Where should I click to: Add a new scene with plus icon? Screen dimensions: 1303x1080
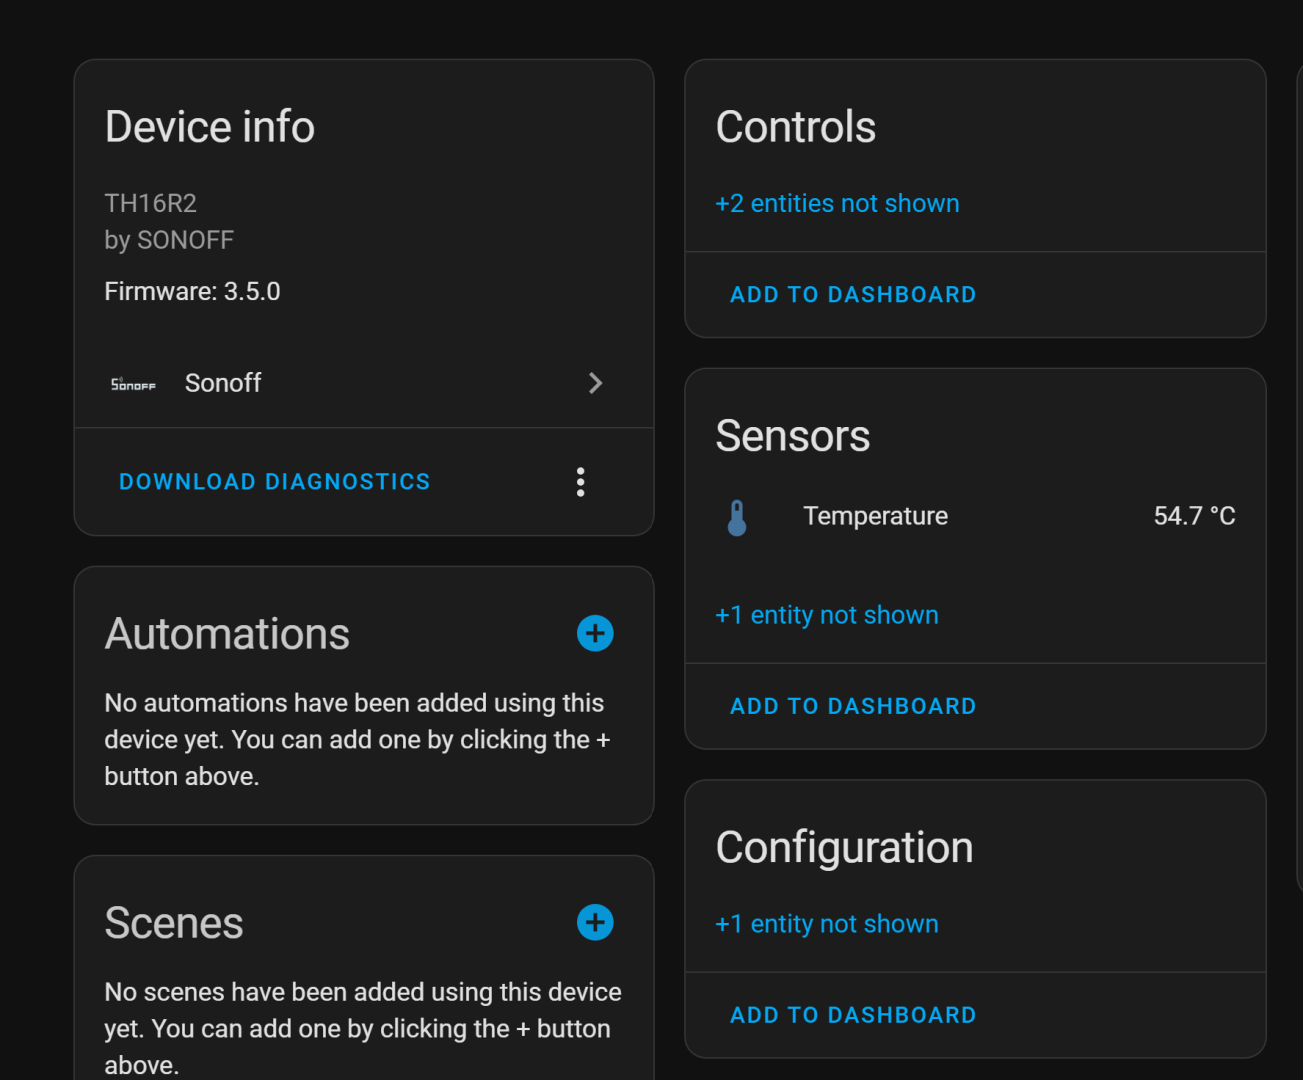click(595, 922)
